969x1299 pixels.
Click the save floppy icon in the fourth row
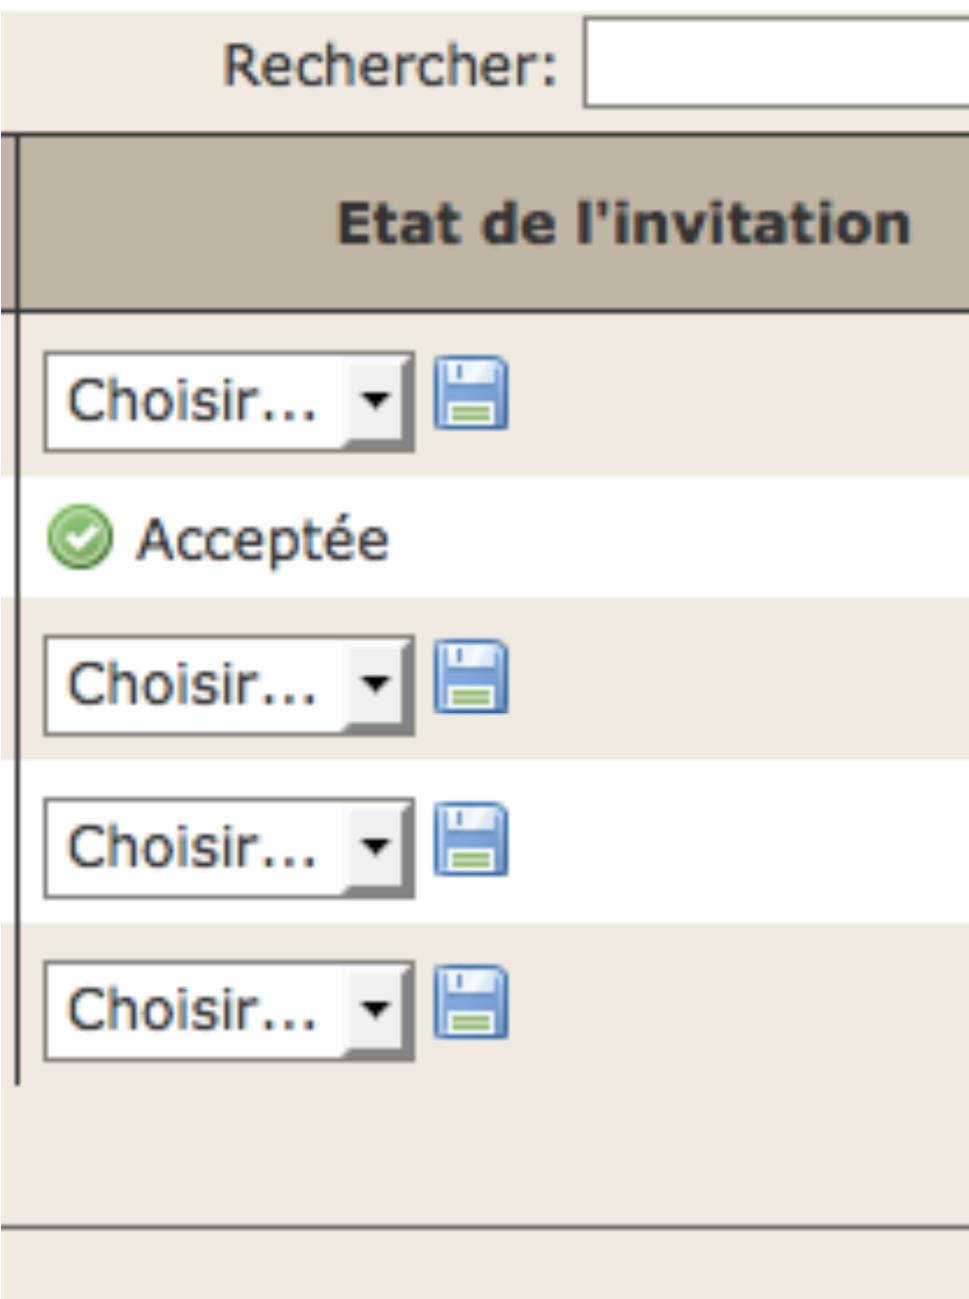coord(471,839)
